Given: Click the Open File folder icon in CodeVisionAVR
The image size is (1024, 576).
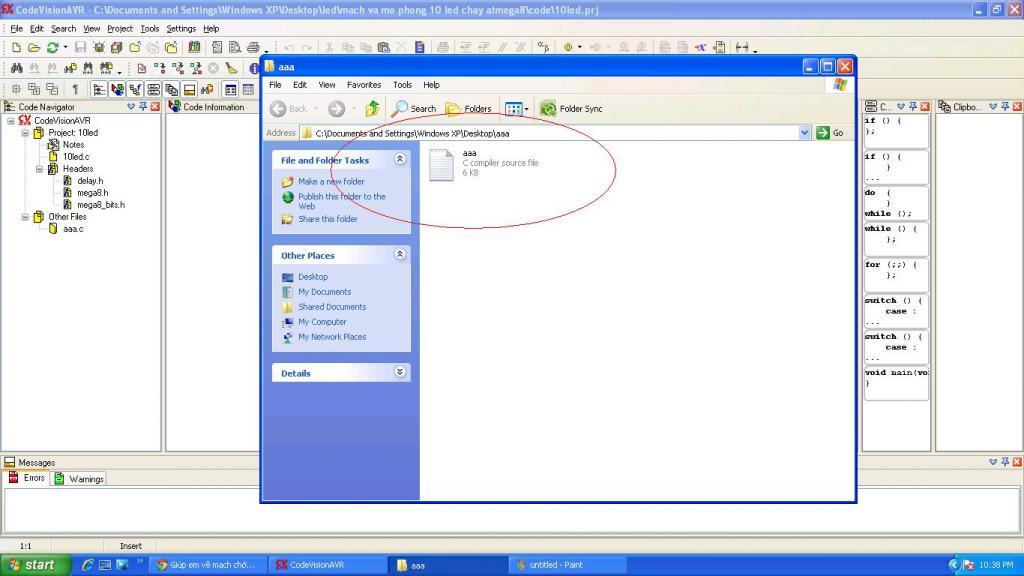Looking at the screenshot, I should coord(34,47).
